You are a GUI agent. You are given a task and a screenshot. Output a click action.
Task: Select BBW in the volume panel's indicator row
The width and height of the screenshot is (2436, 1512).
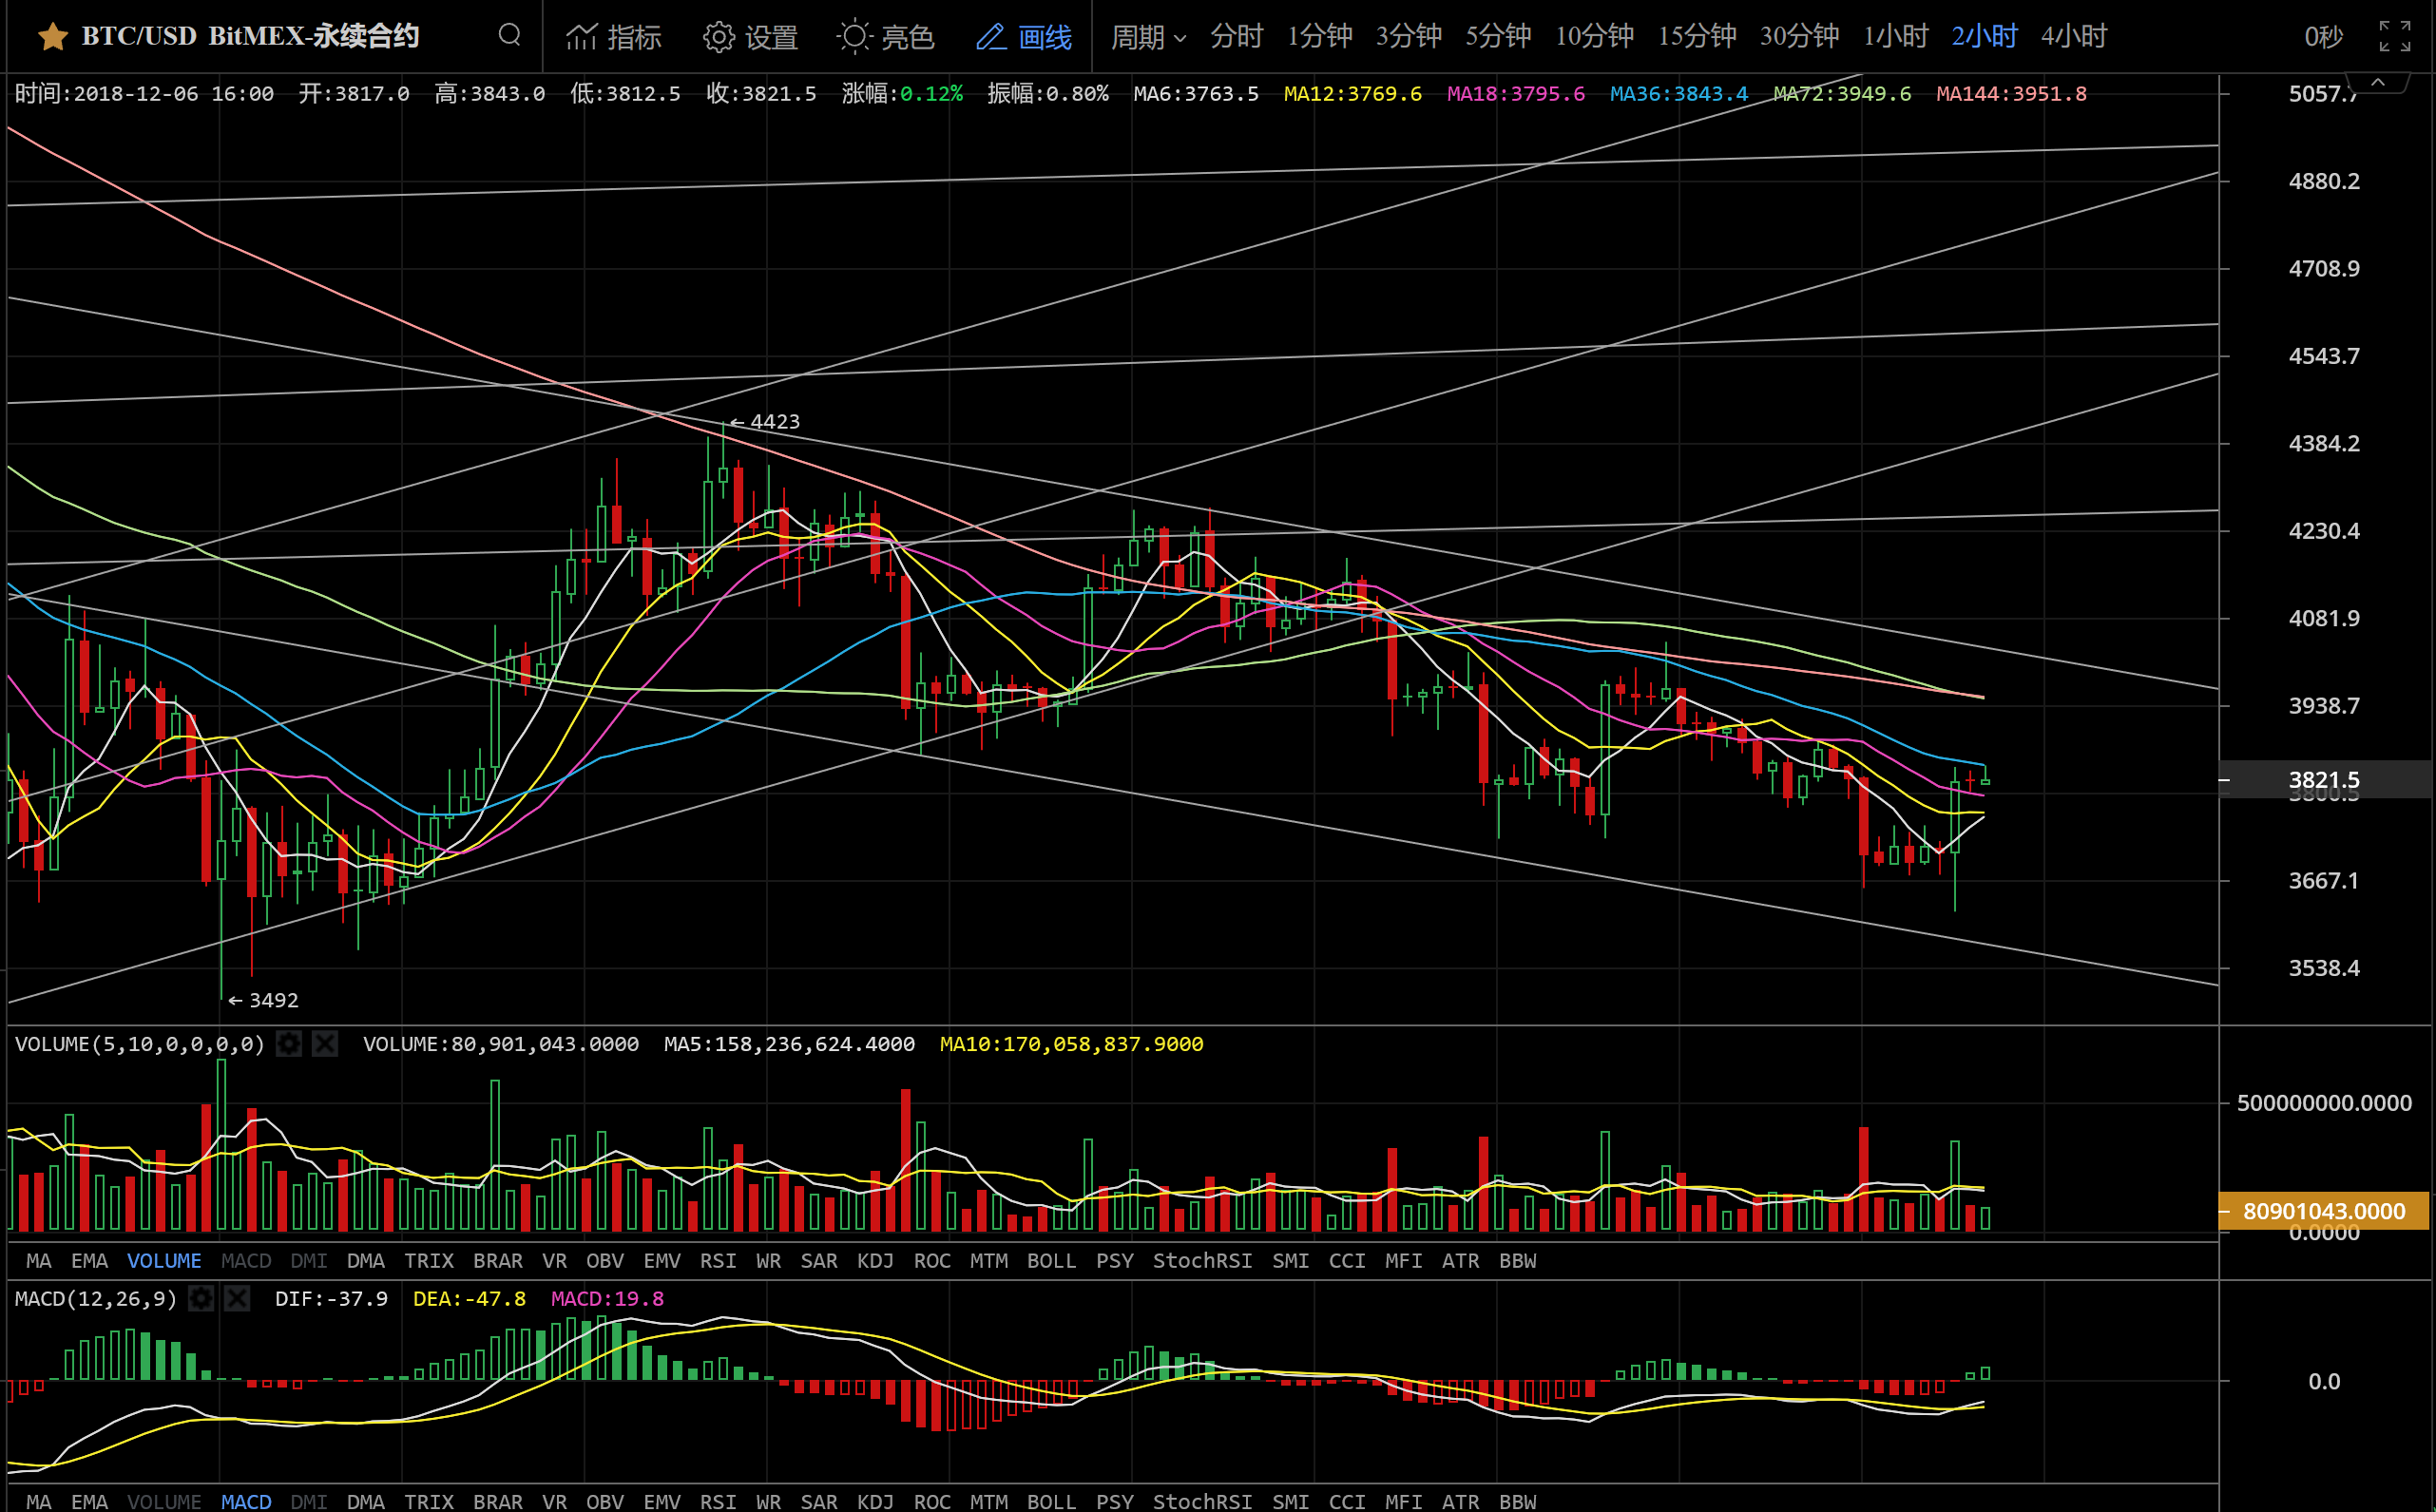tap(1517, 1261)
